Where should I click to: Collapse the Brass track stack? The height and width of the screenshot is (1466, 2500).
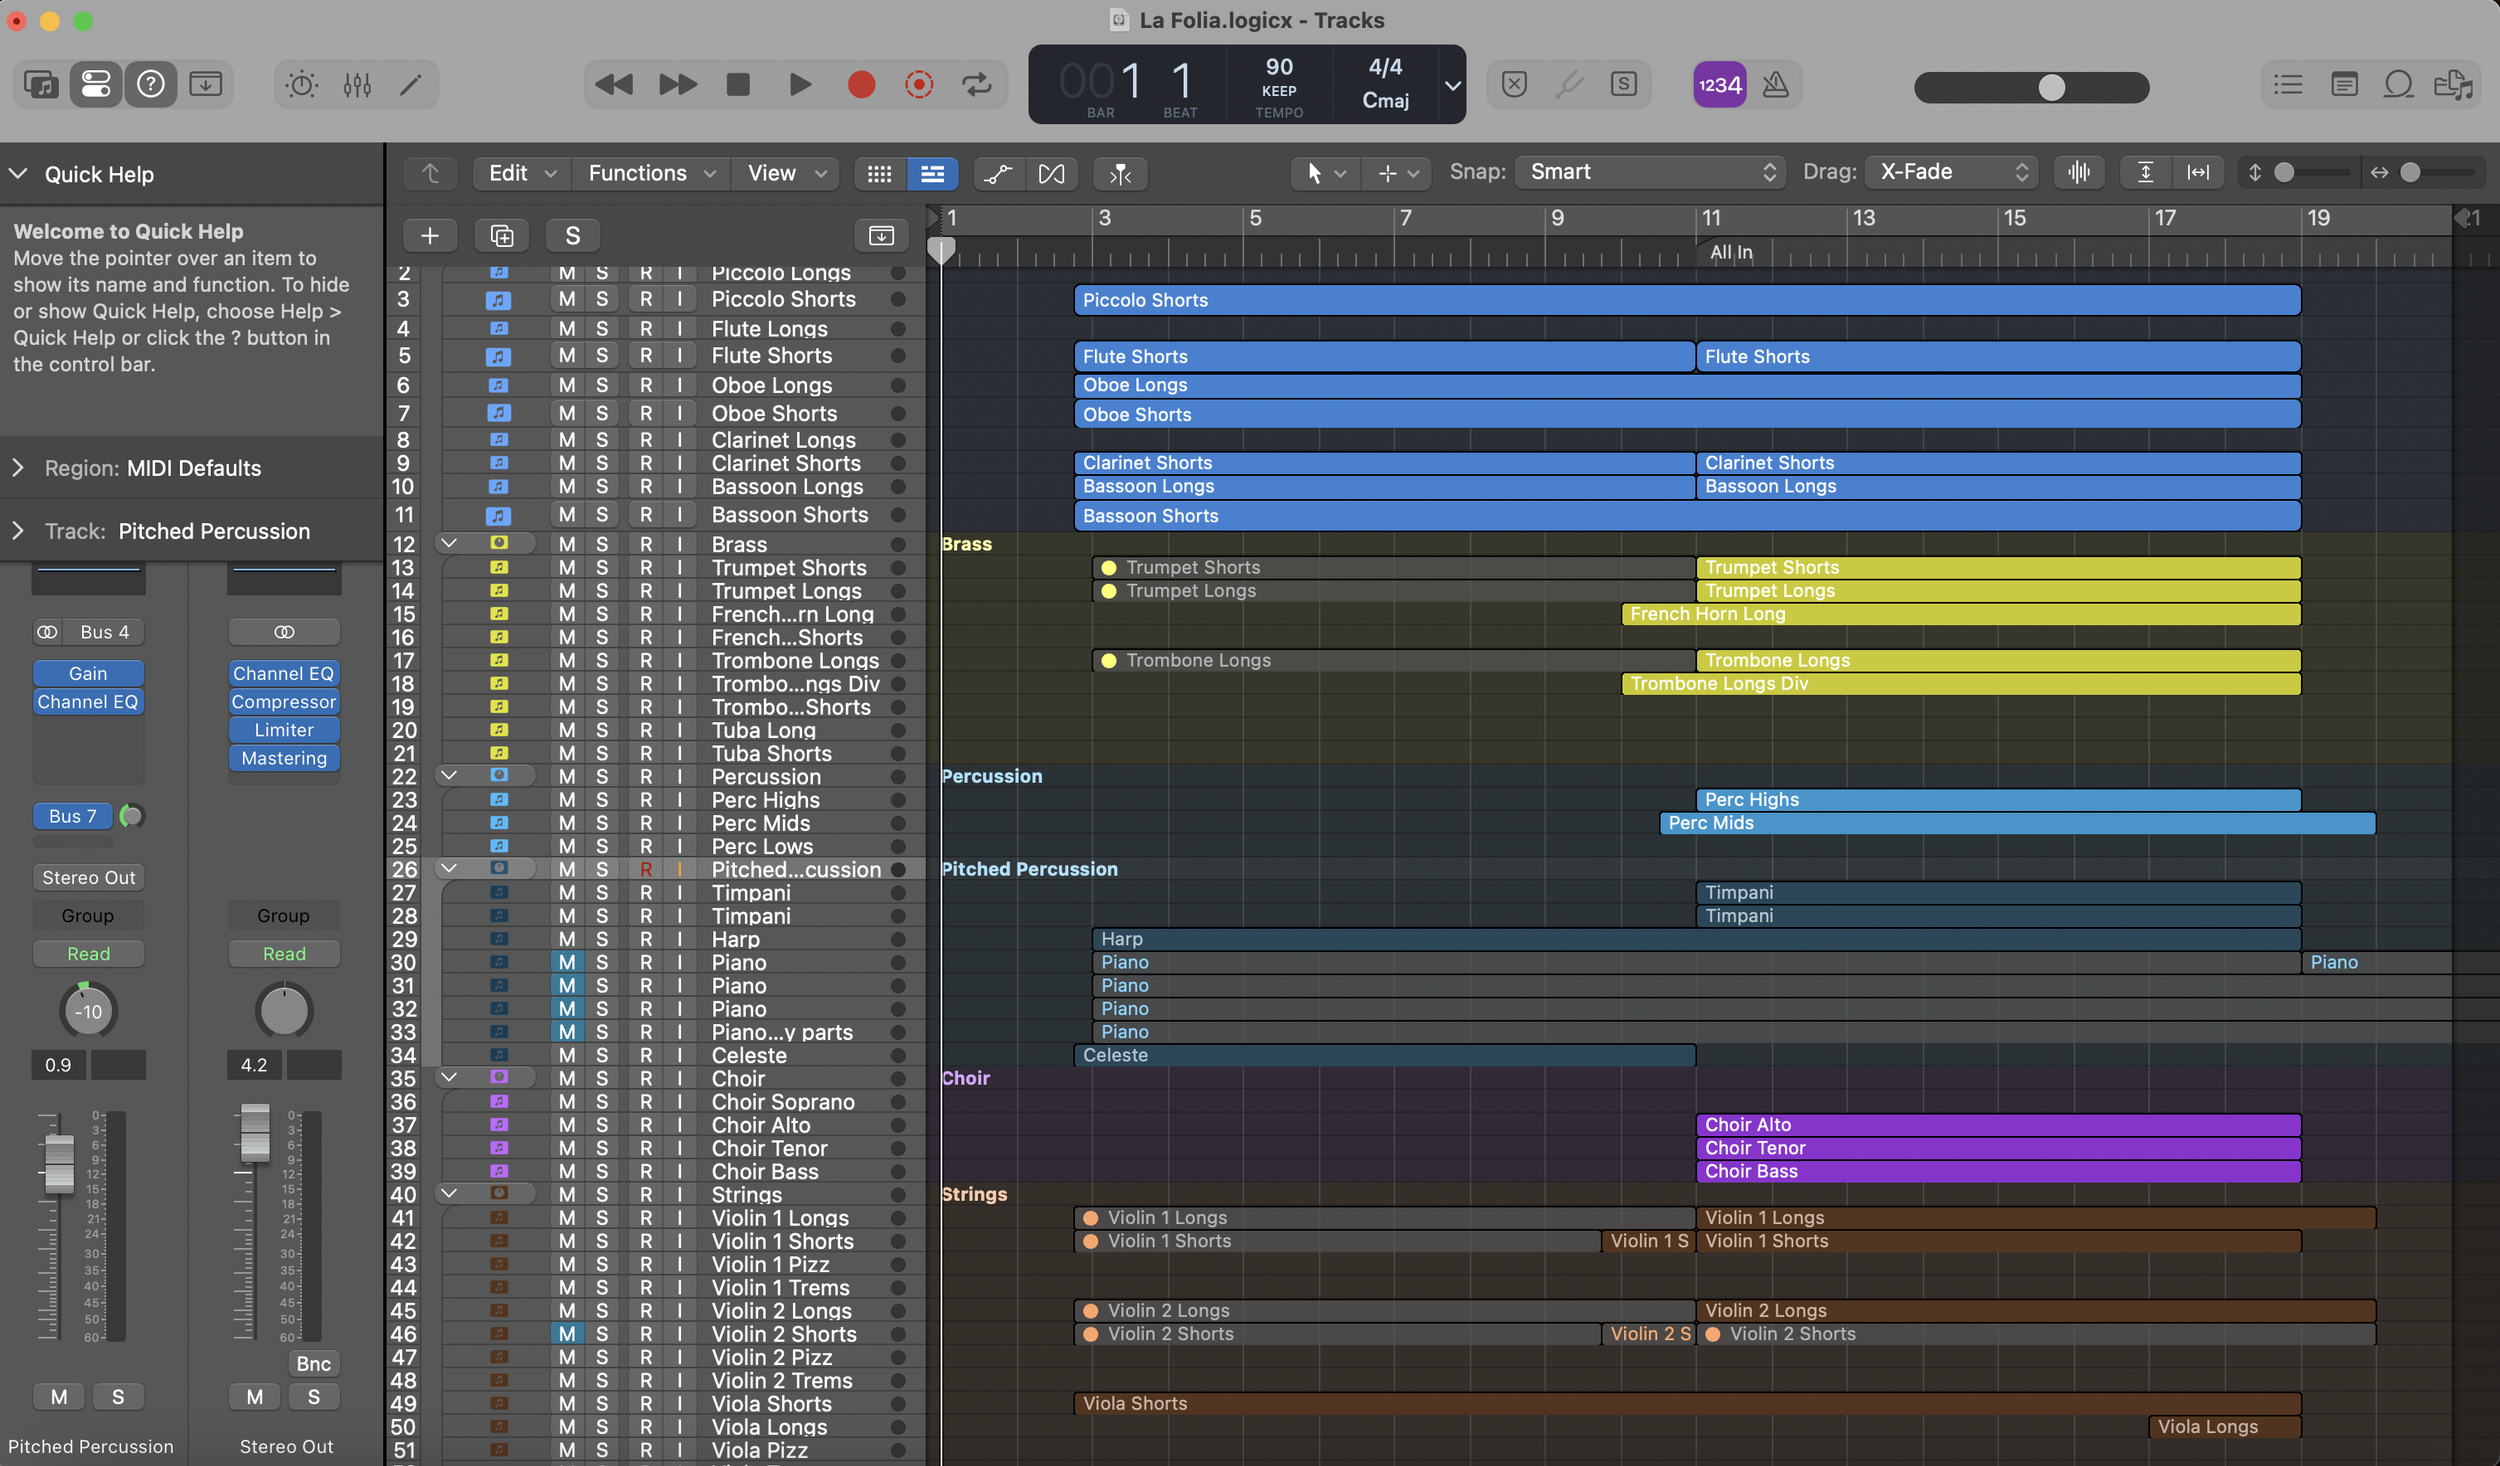(x=449, y=544)
